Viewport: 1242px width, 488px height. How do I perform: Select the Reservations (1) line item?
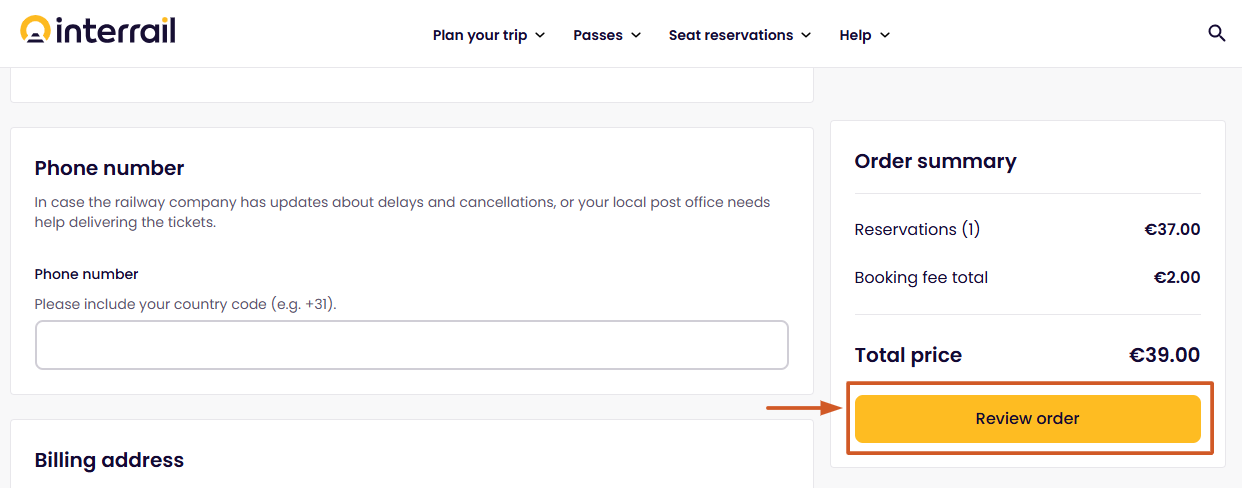[917, 229]
